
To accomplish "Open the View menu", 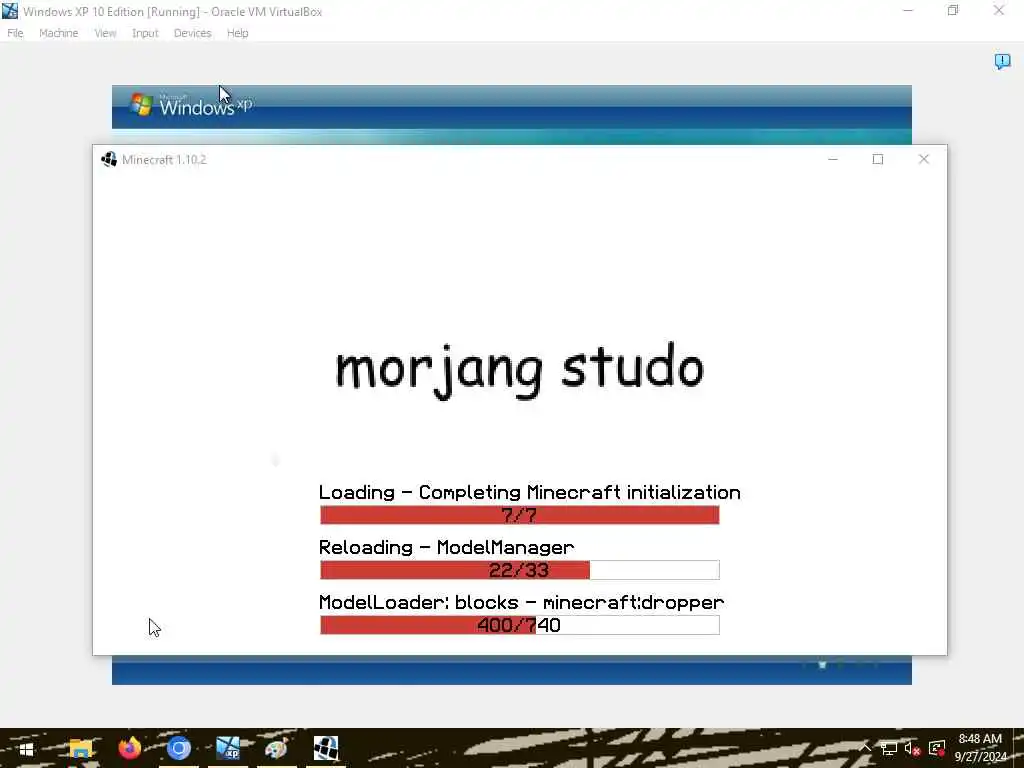I will point(105,33).
